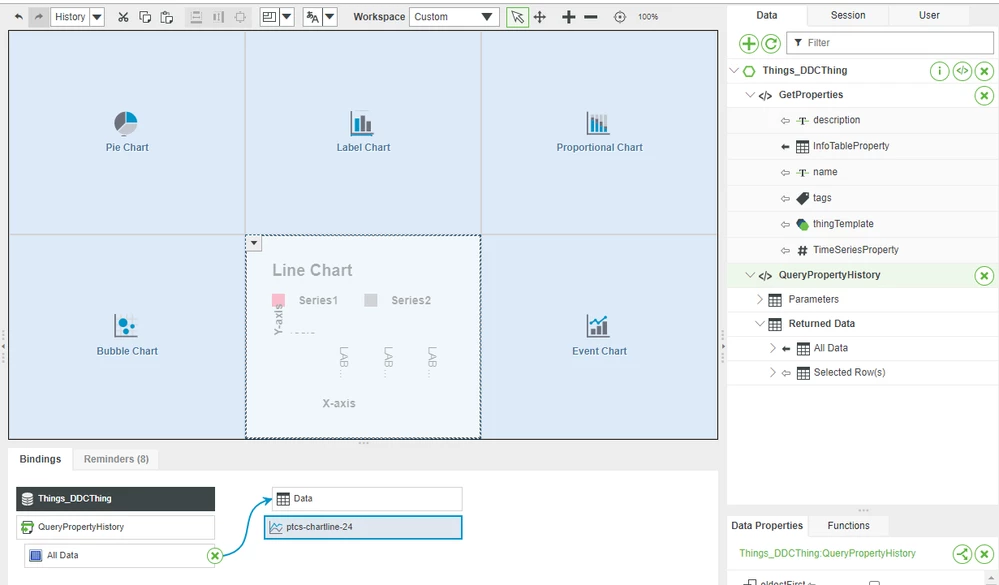Click the zoom-to-fit target icon
The image size is (999, 585).
point(619,17)
